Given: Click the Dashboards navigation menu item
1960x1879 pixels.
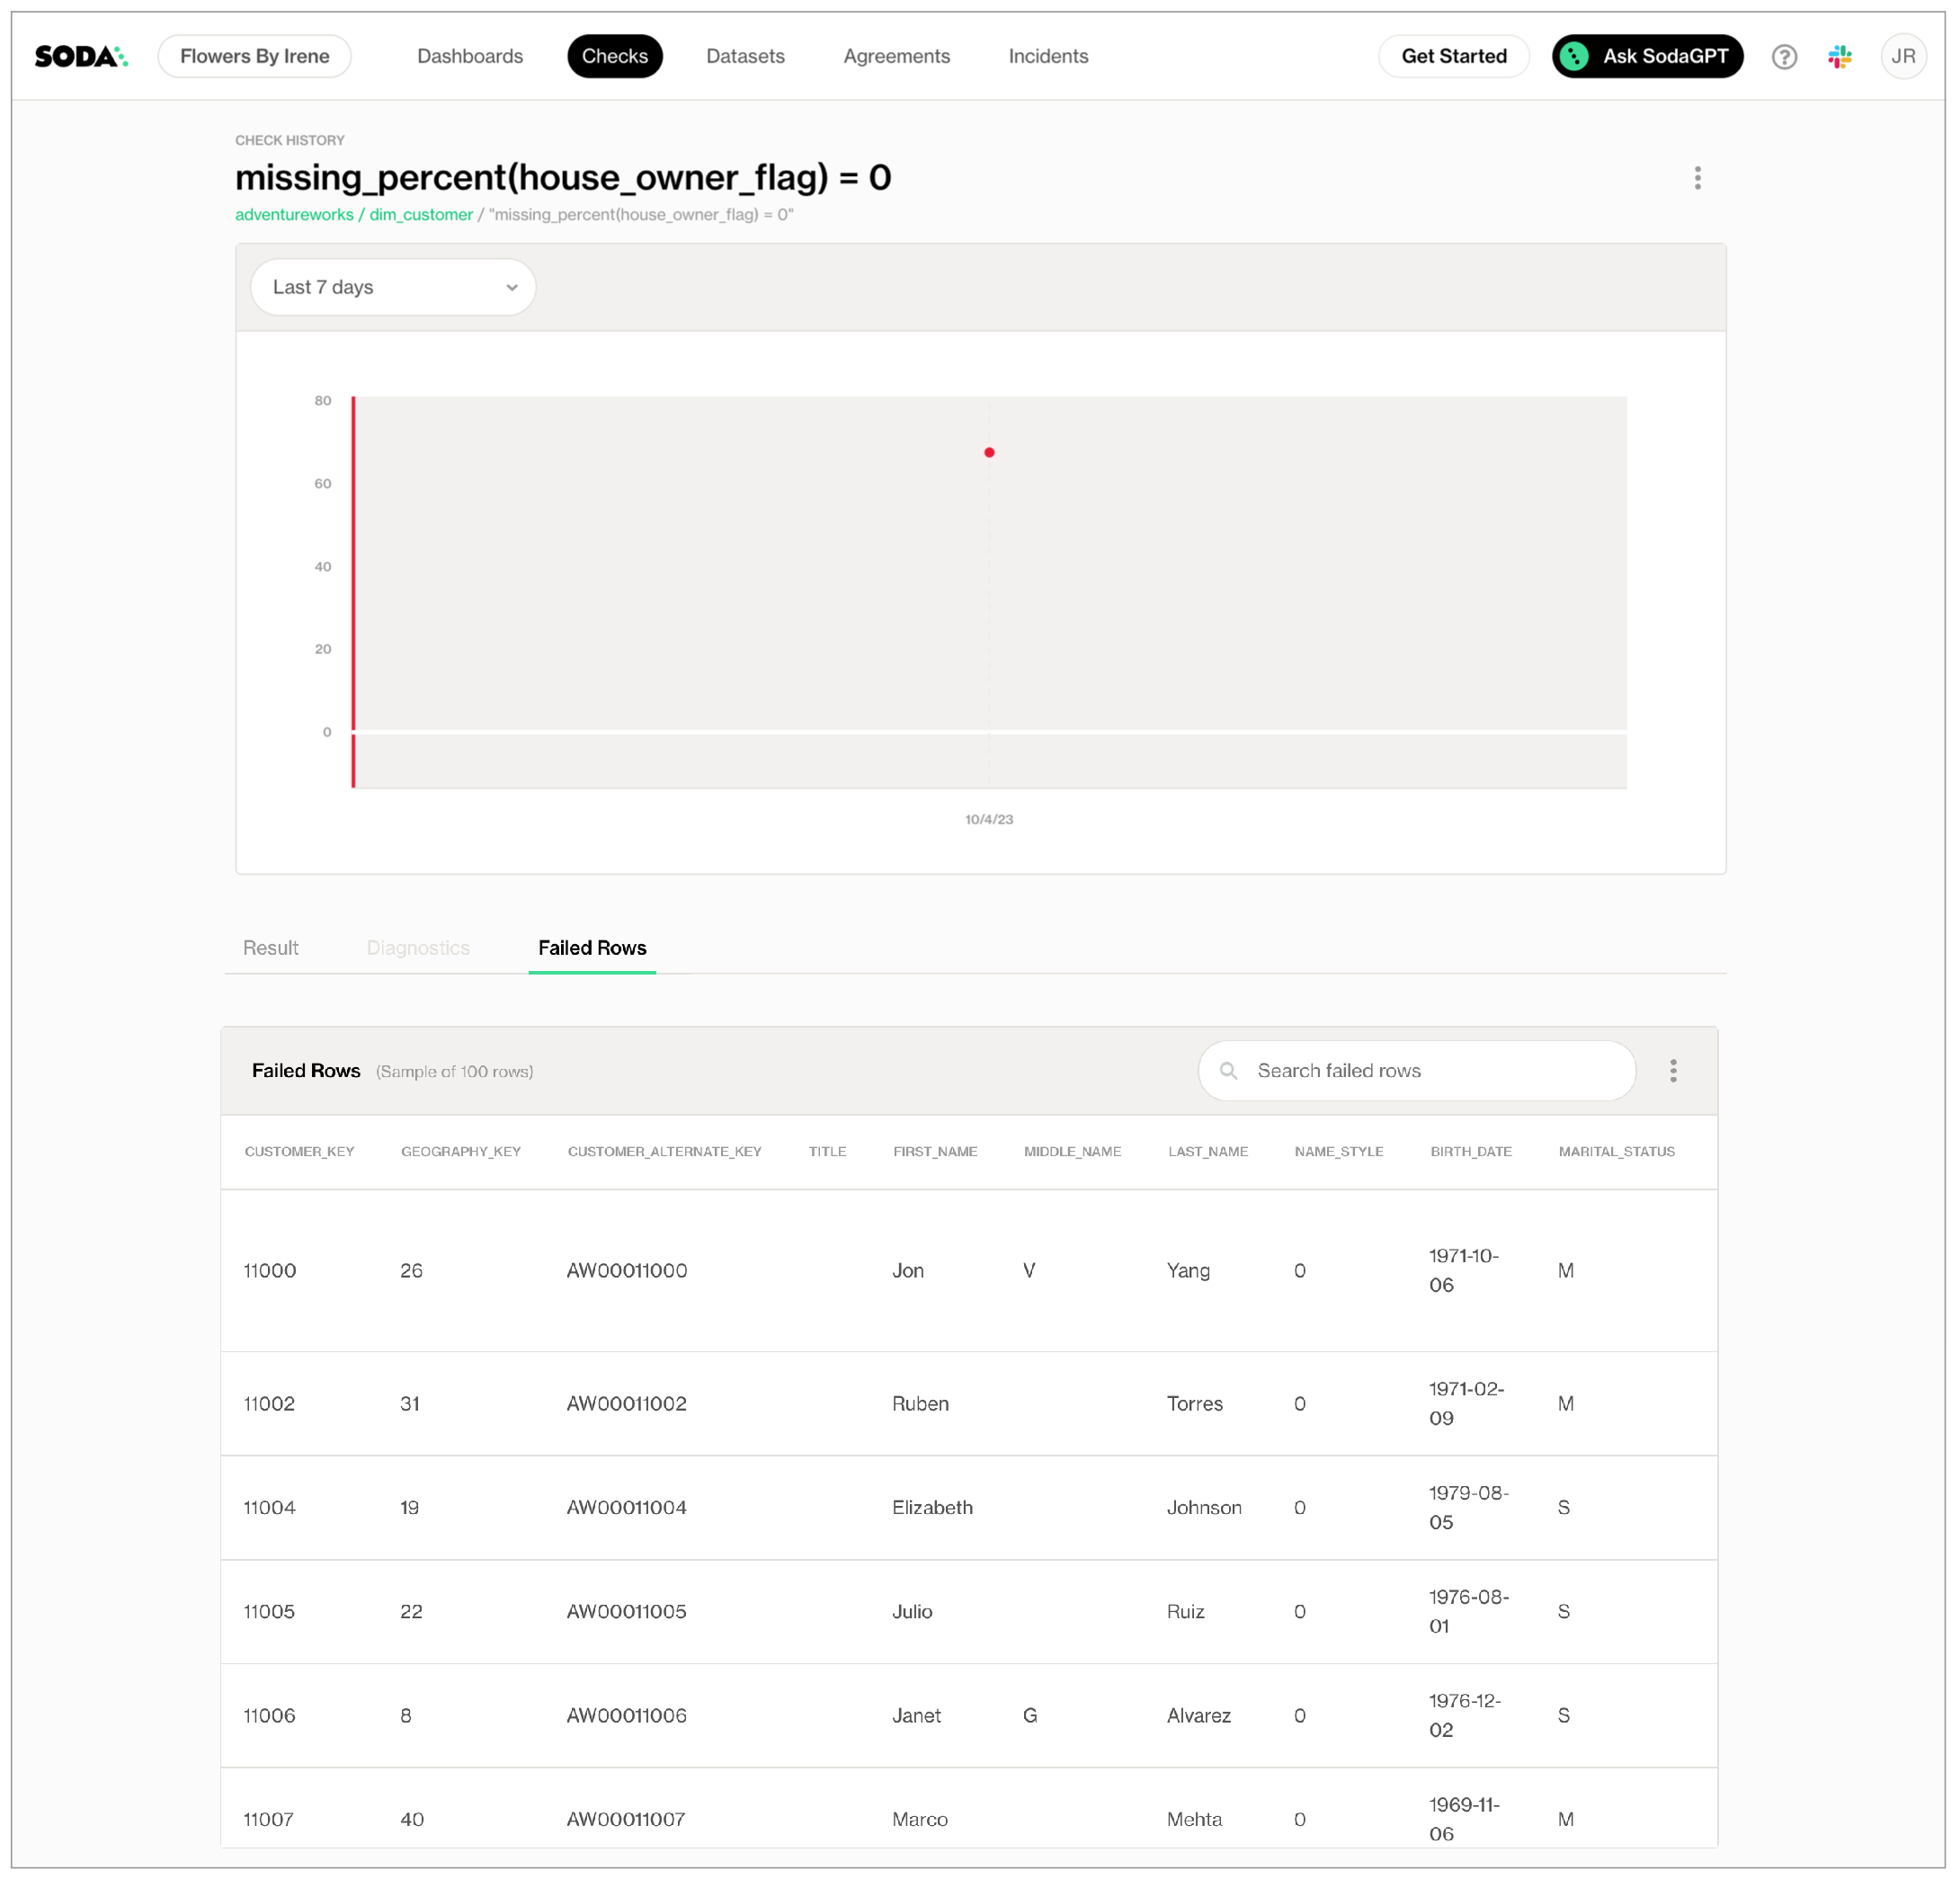Looking at the screenshot, I should pyautogui.click(x=469, y=56).
